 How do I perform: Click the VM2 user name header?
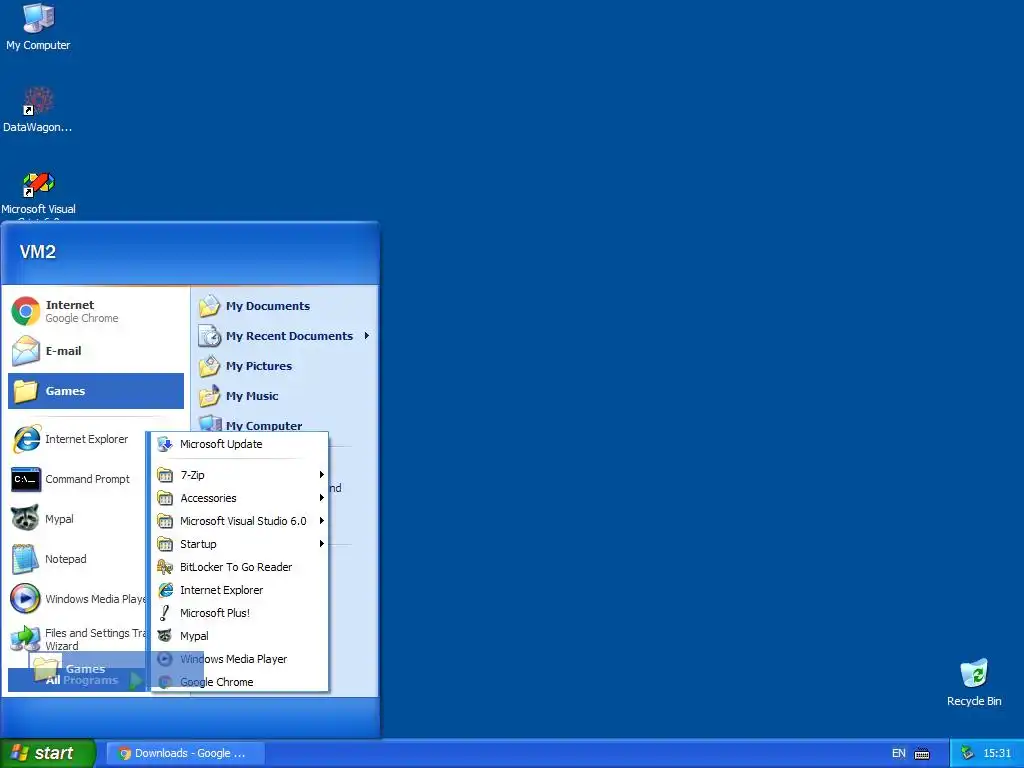[x=38, y=251]
